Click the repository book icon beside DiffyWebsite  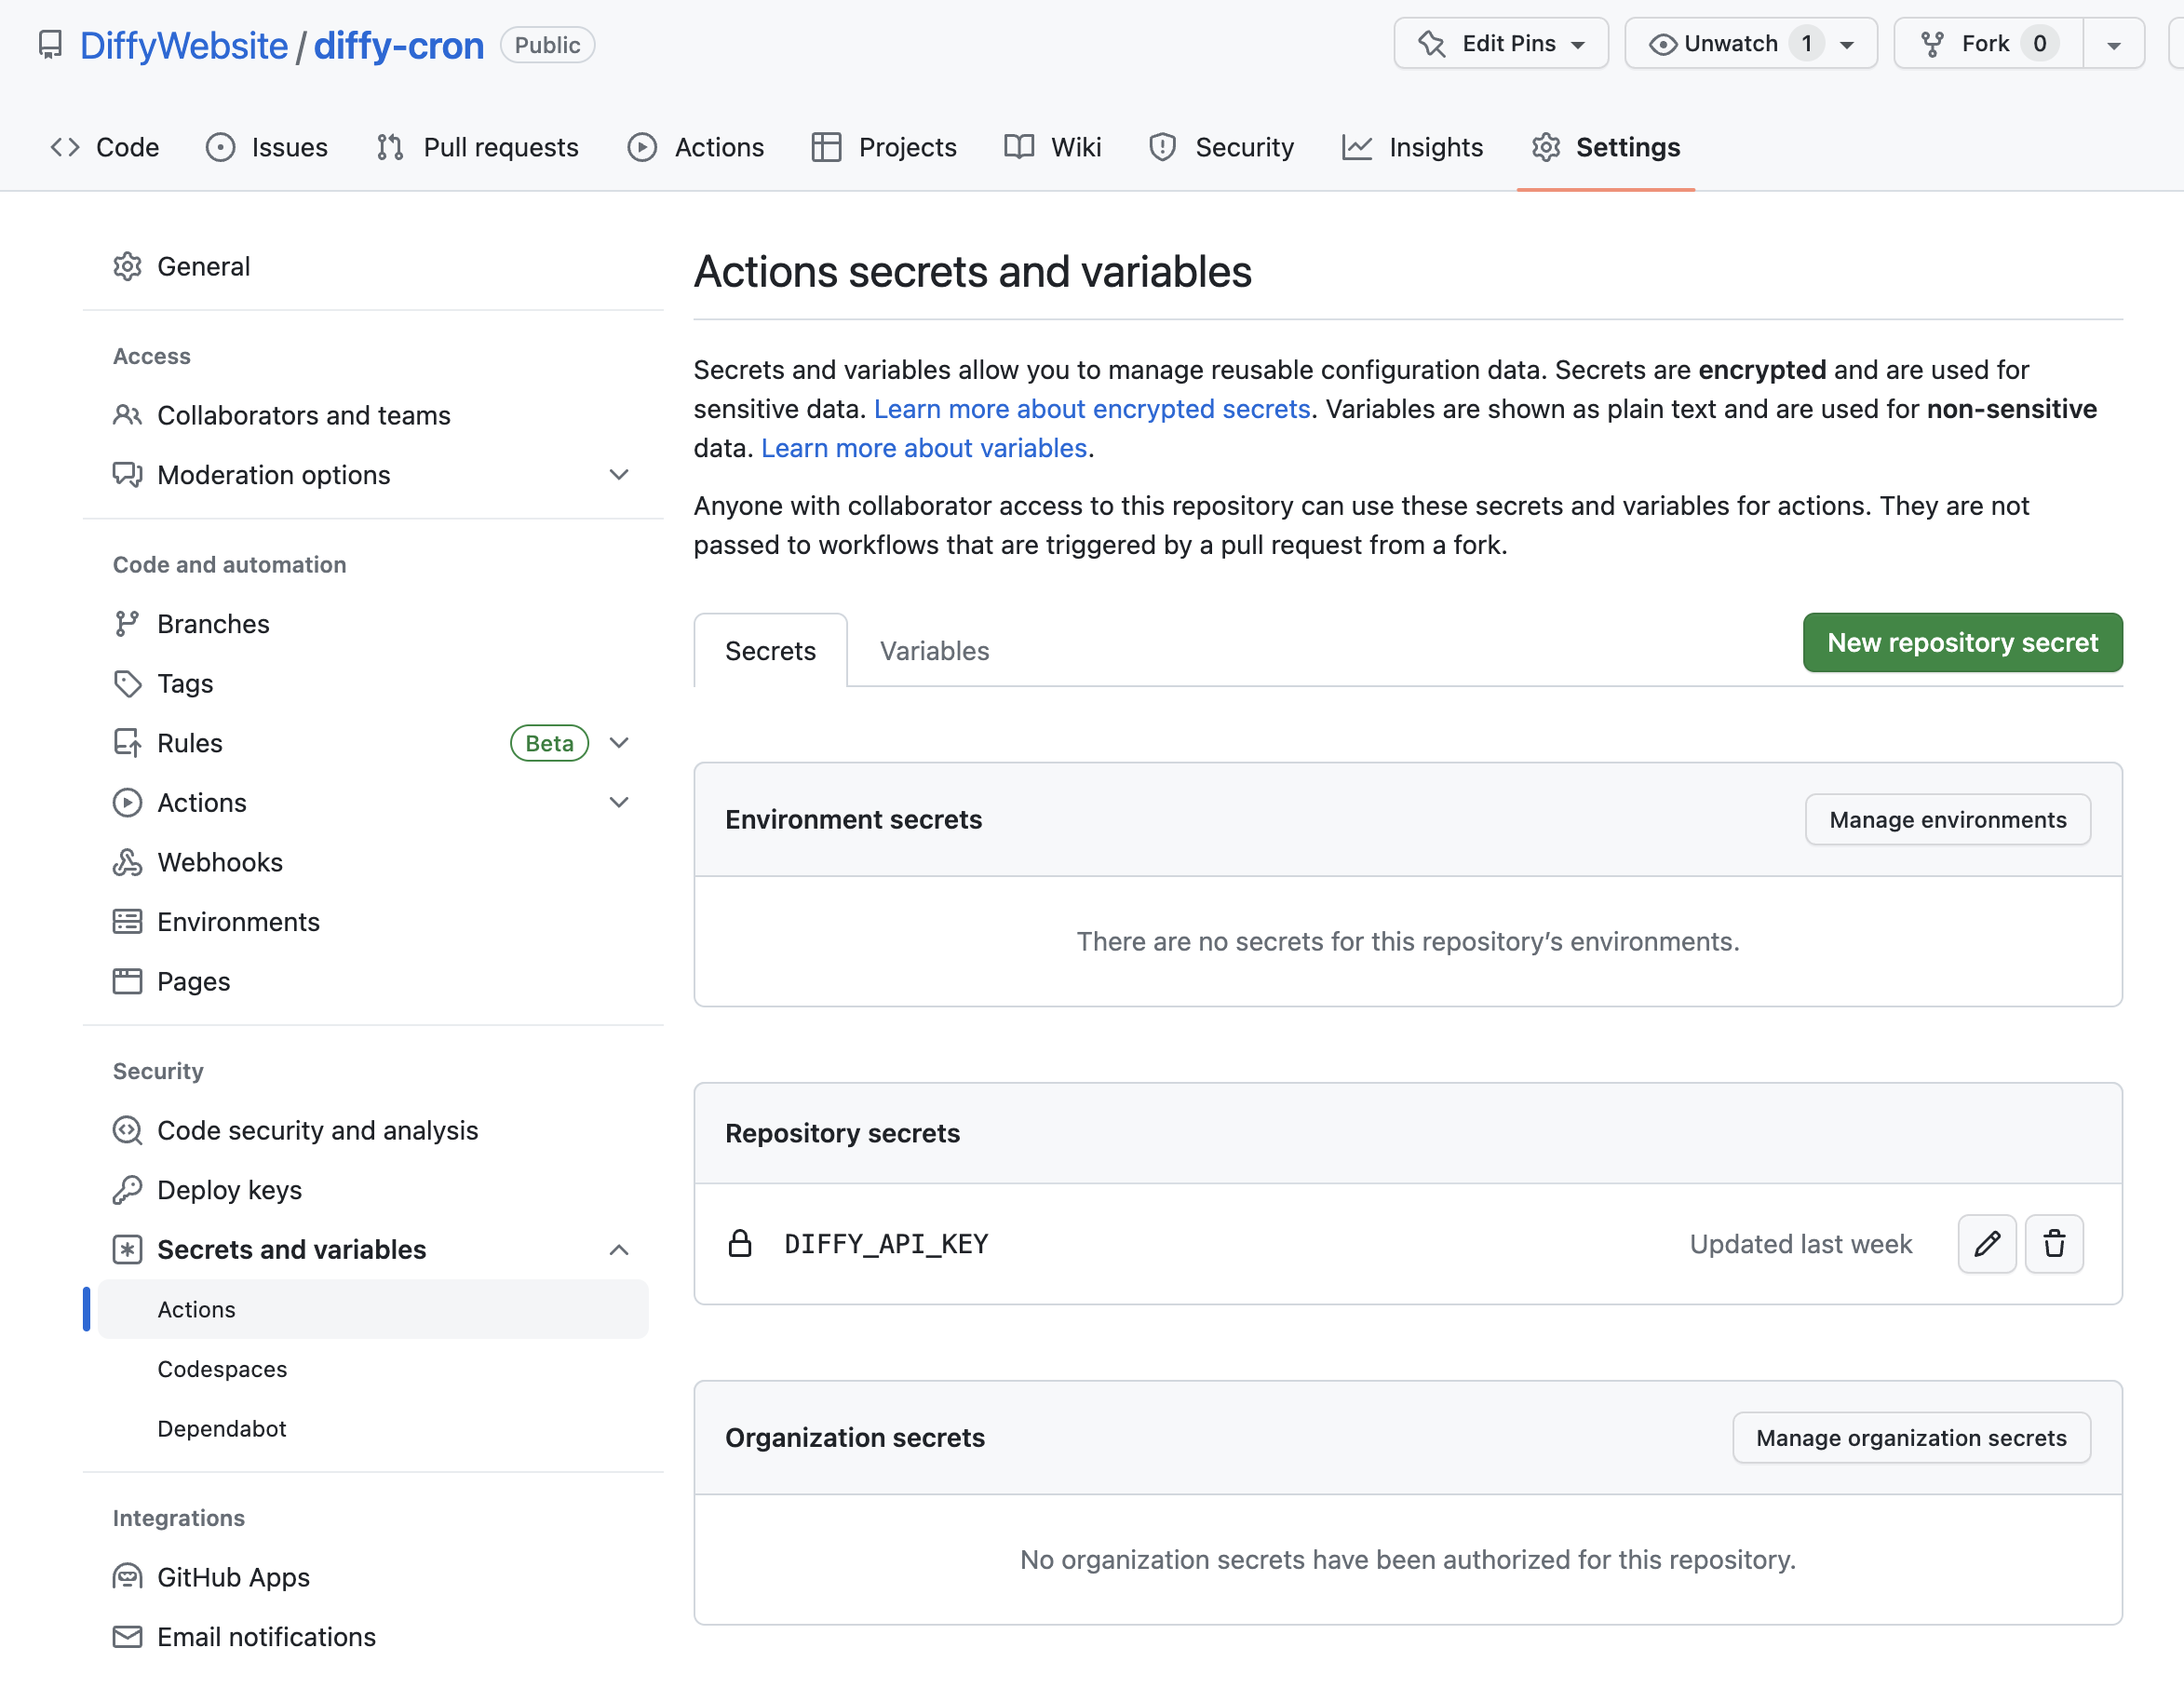50,45
